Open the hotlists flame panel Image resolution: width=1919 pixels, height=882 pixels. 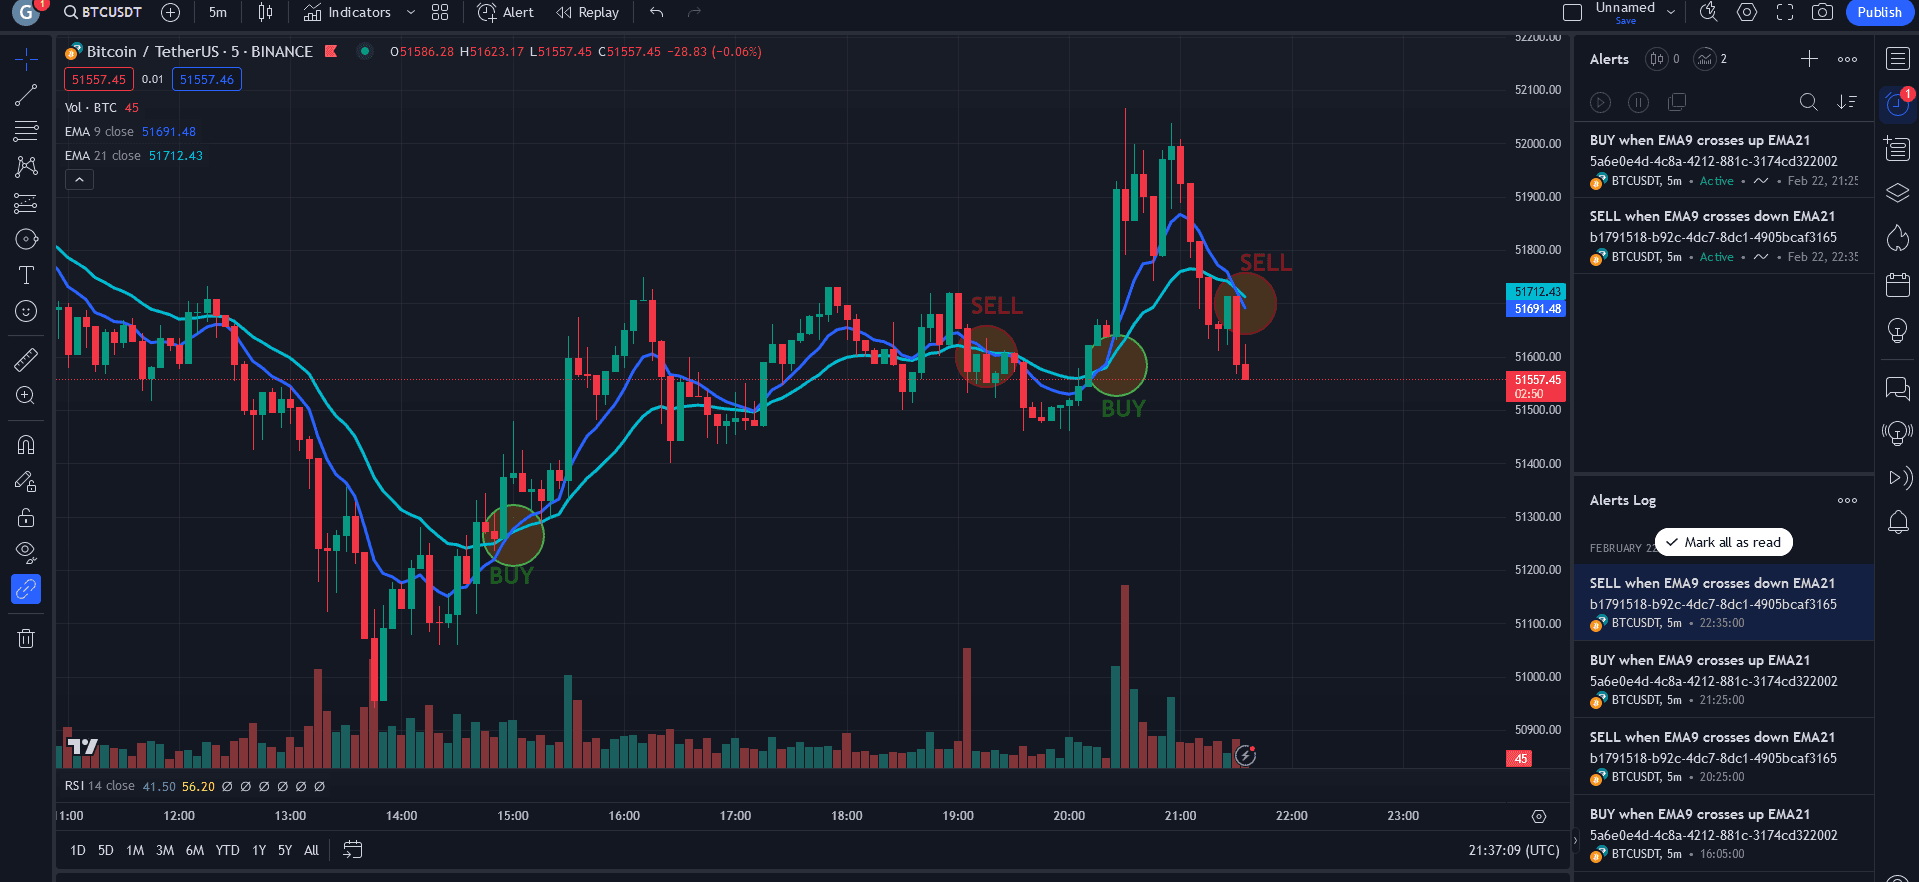(x=1898, y=238)
